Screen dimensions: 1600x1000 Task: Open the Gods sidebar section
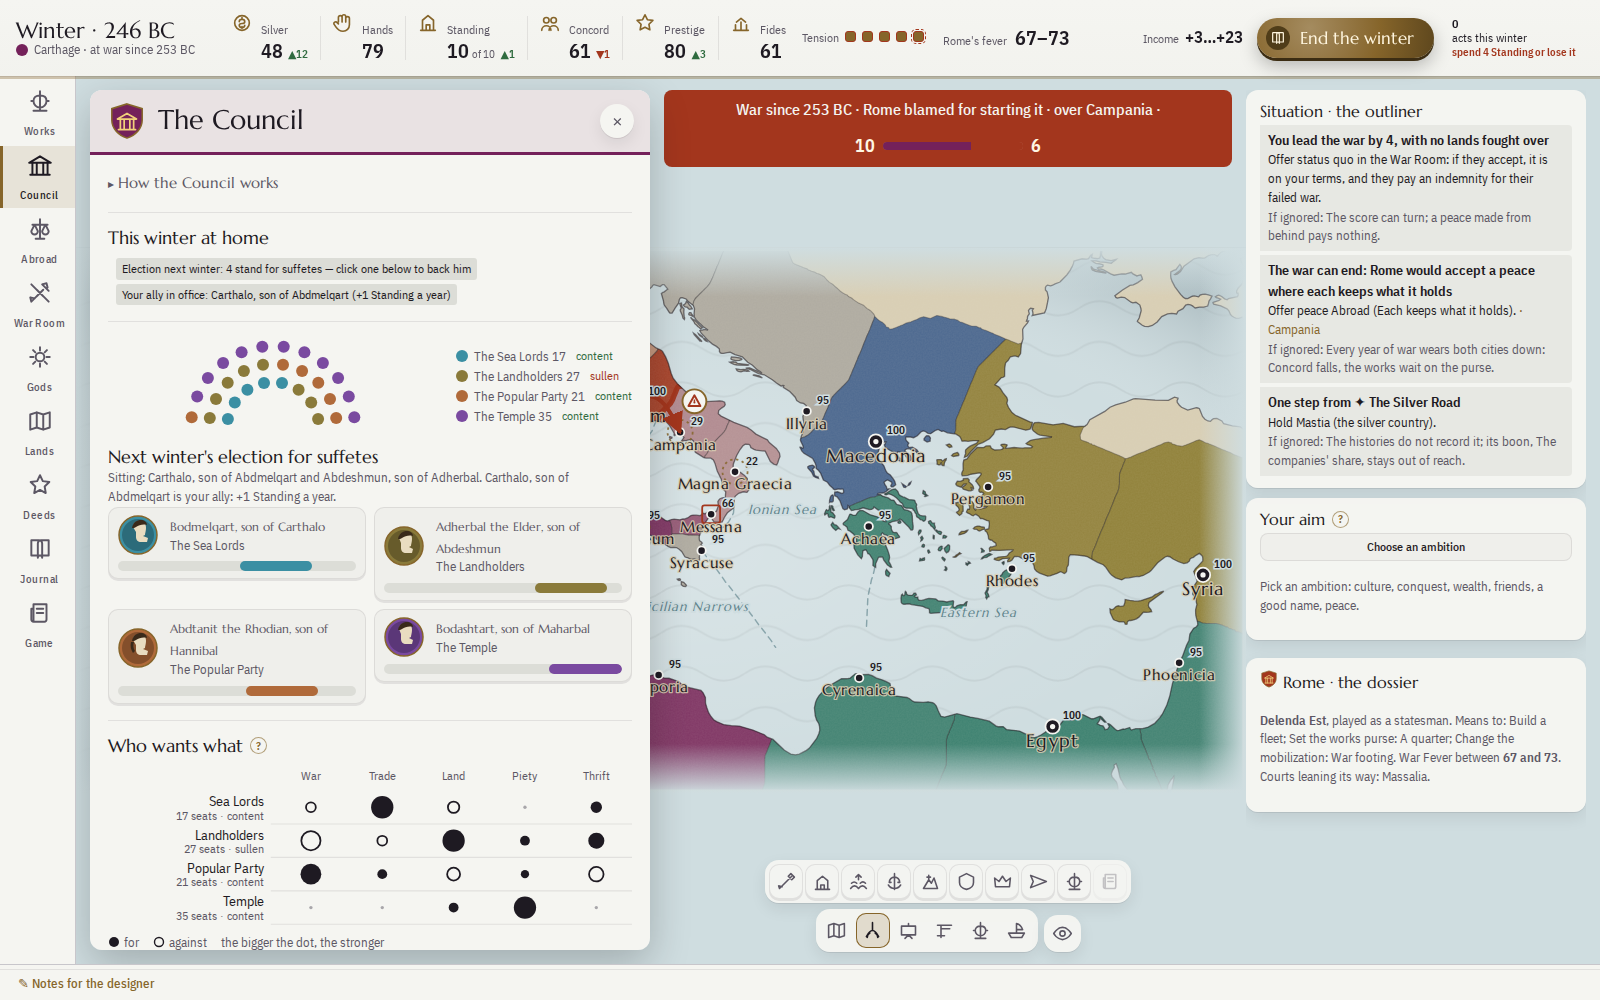coord(39,368)
